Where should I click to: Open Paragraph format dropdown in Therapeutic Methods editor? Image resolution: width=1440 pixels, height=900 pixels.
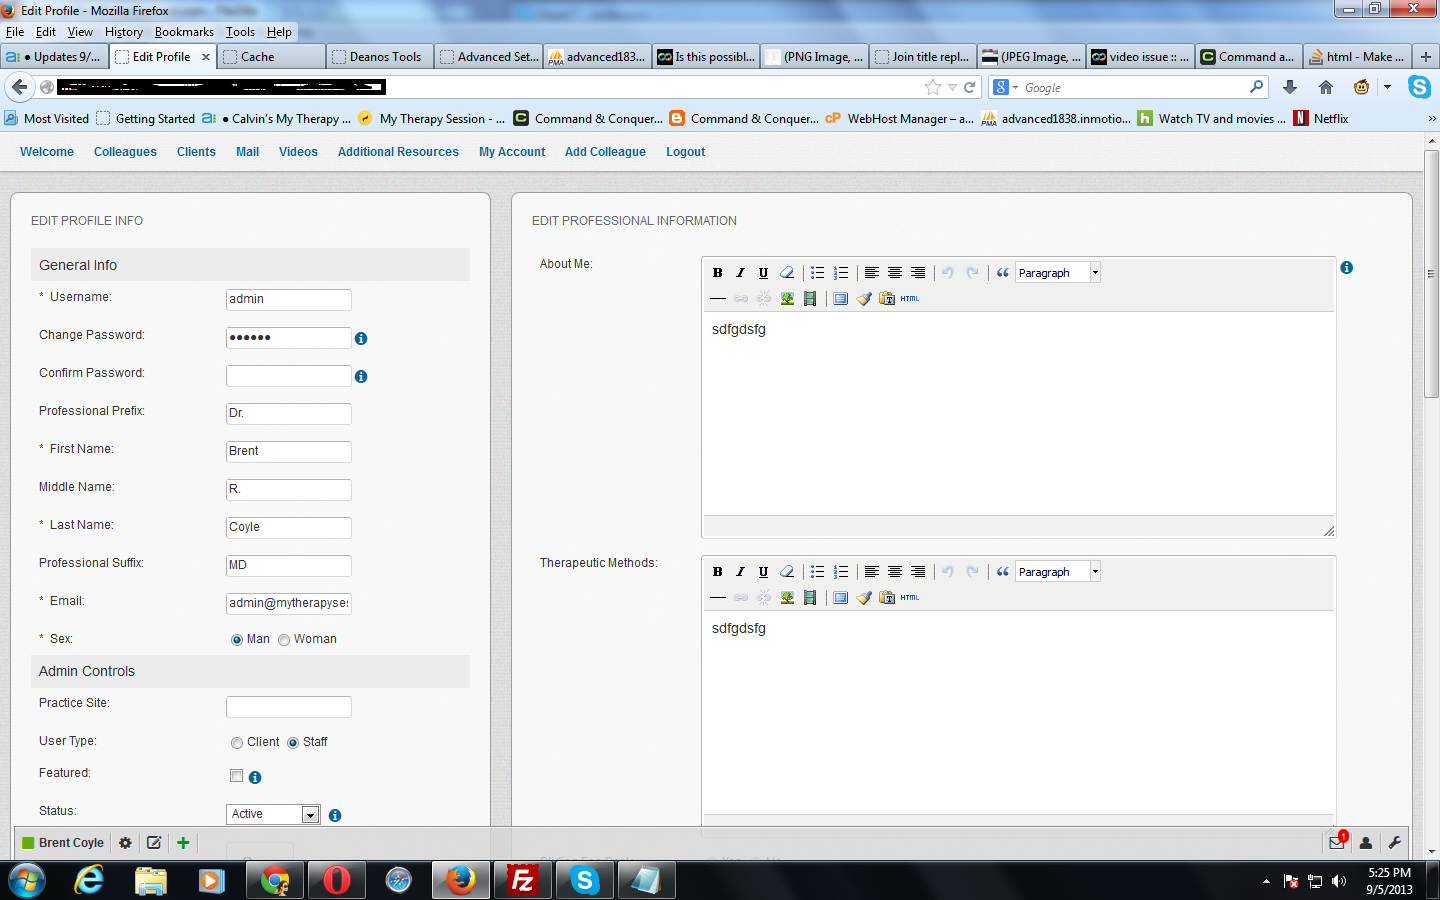click(x=1095, y=572)
